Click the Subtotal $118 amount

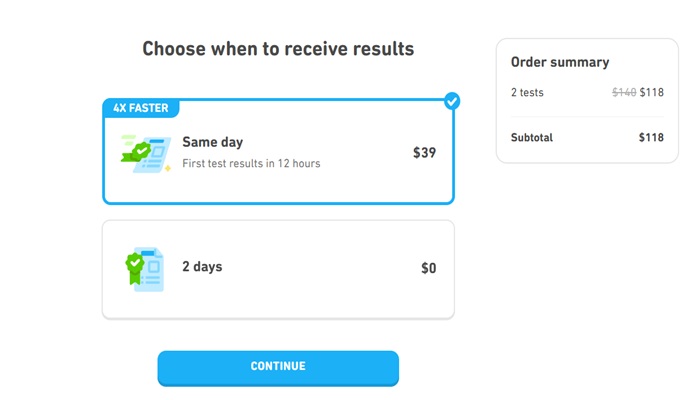click(x=651, y=137)
